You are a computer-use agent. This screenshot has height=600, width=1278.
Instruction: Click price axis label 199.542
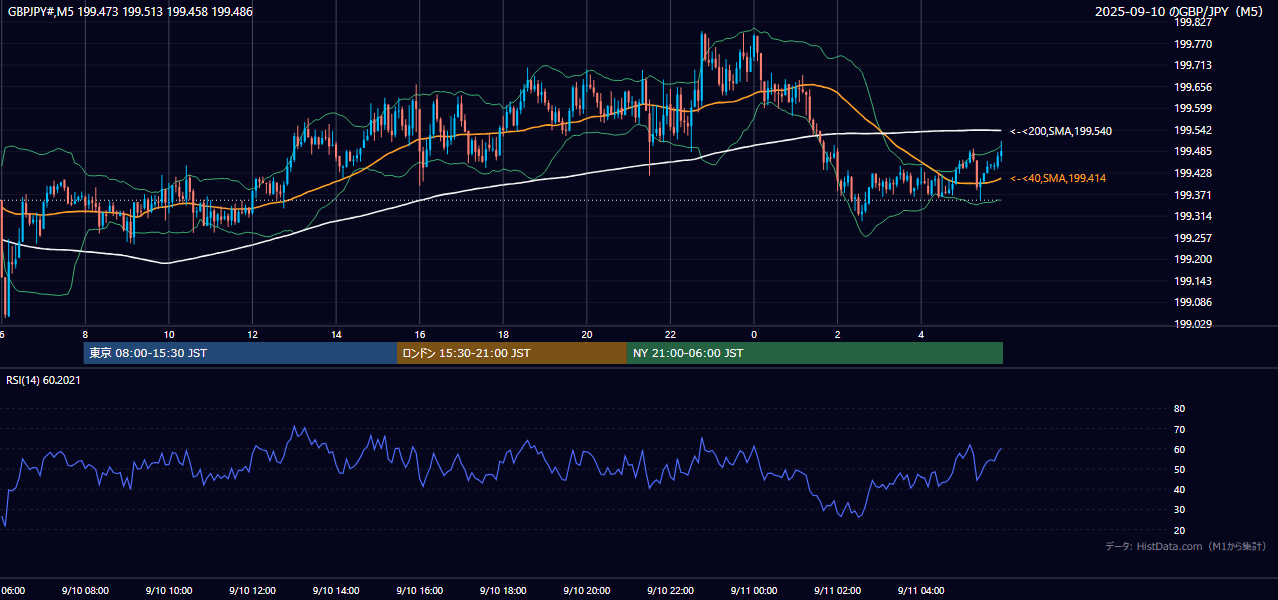click(1193, 130)
